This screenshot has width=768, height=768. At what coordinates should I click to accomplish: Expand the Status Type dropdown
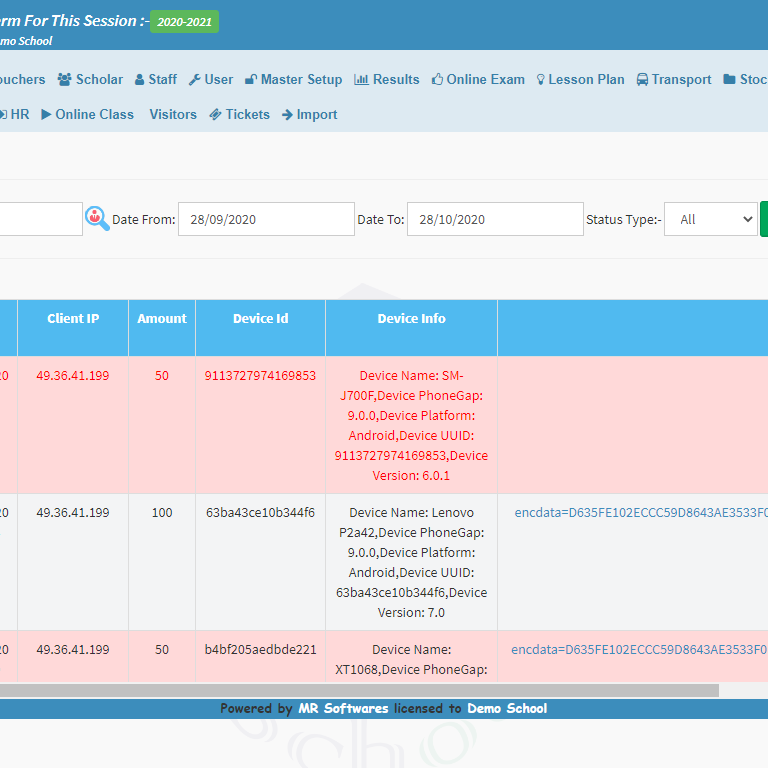click(710, 220)
